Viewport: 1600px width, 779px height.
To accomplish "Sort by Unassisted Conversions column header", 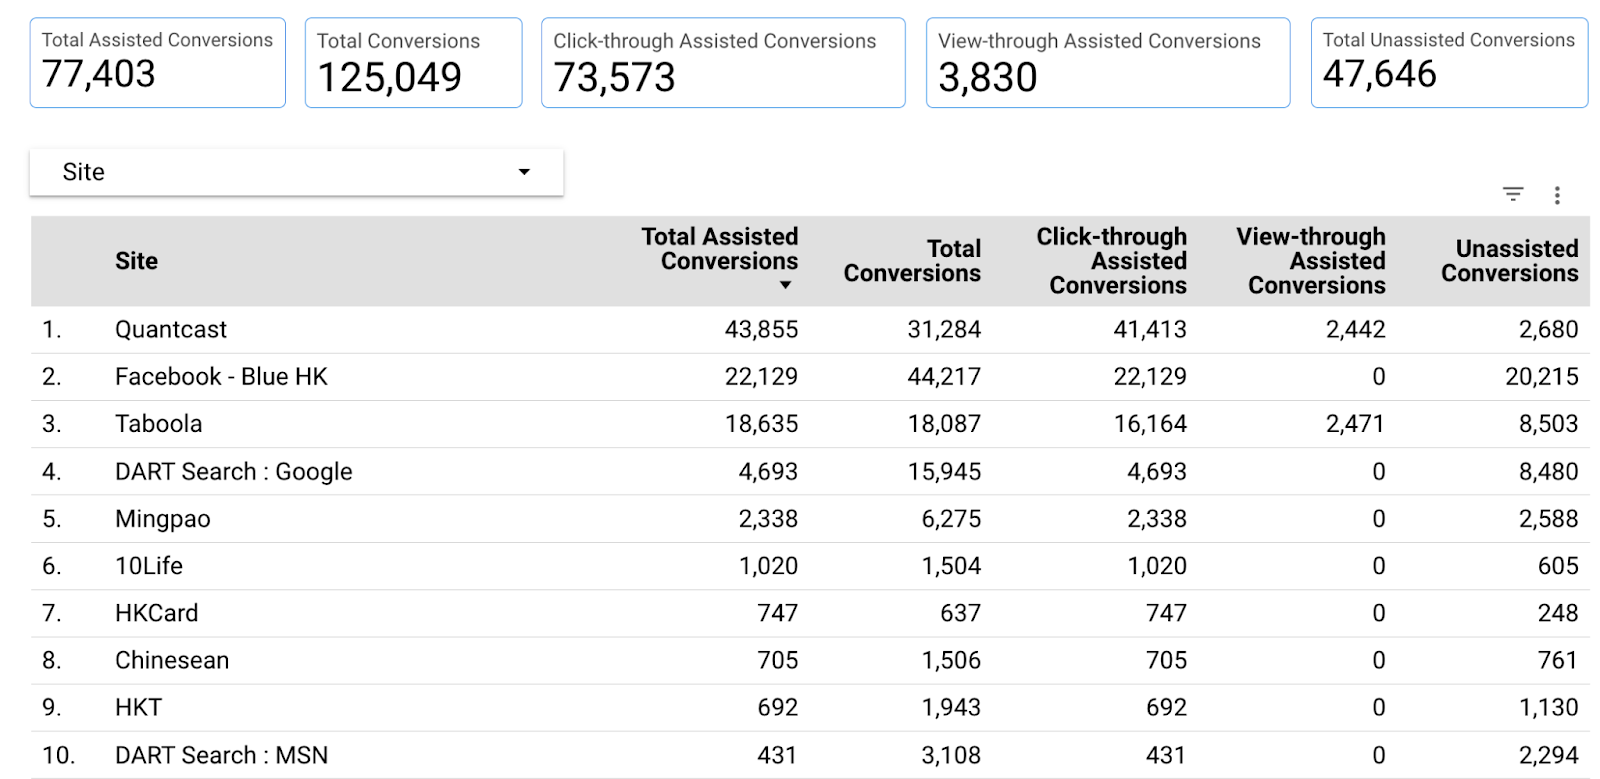I will (1509, 261).
